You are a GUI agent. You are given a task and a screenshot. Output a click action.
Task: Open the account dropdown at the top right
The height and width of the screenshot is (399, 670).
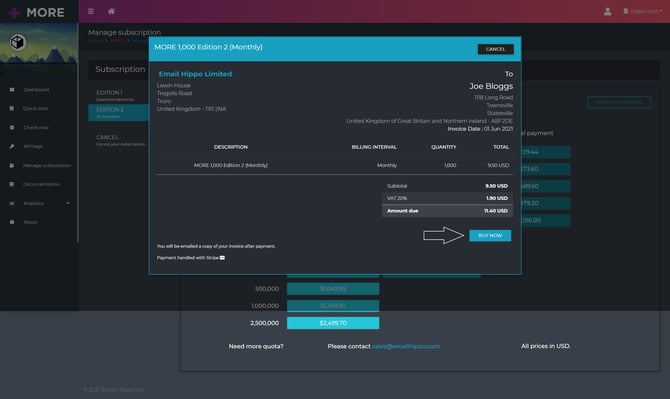click(x=643, y=11)
